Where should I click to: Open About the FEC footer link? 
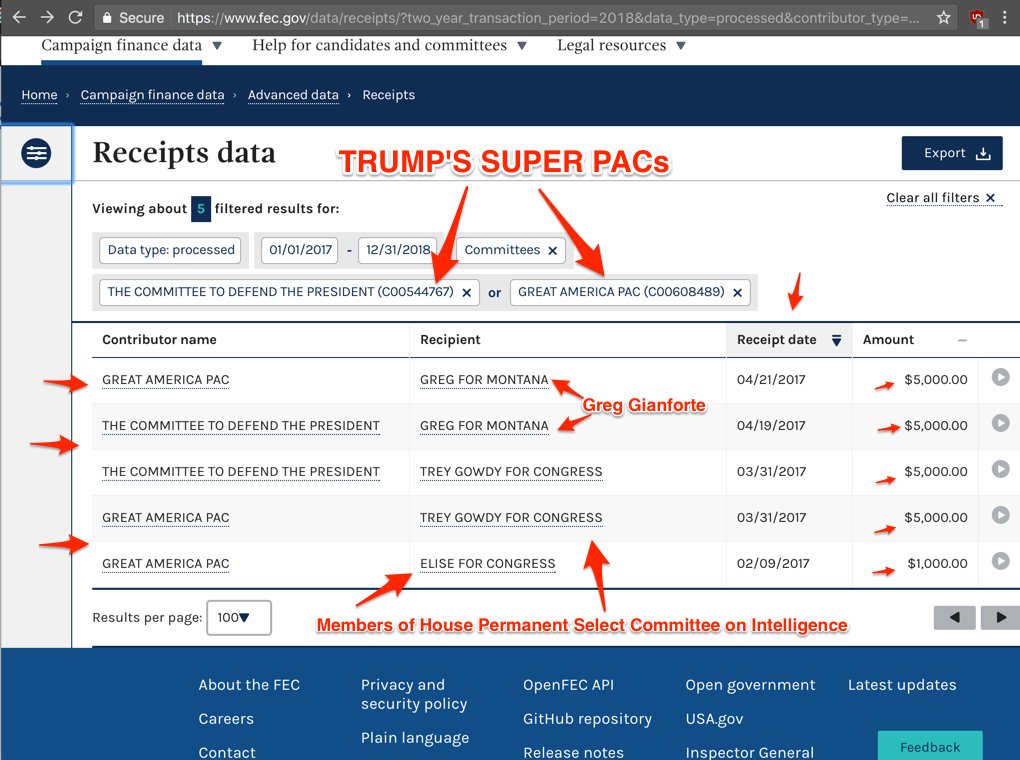(249, 685)
